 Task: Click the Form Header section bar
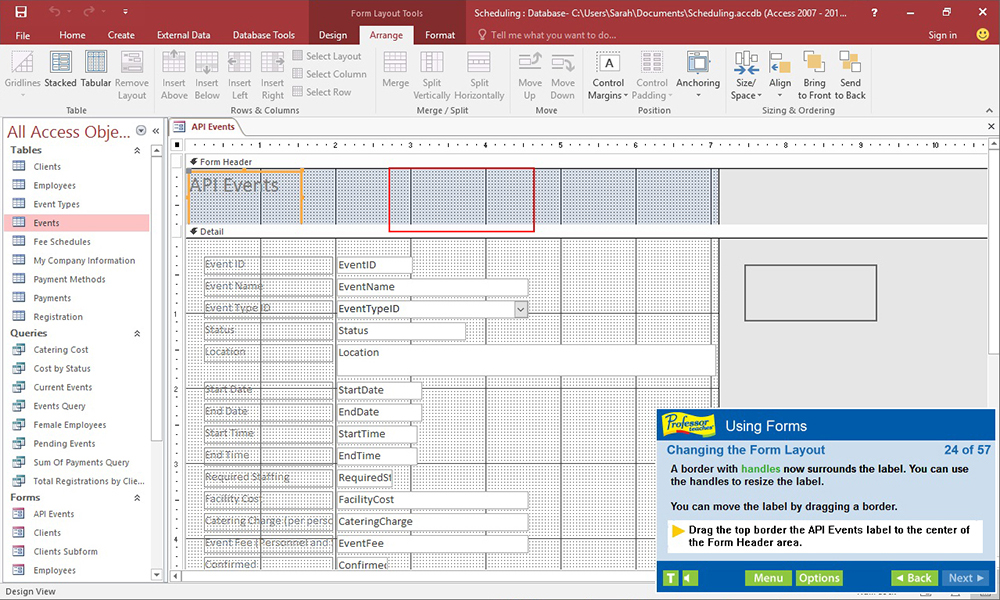[587, 162]
